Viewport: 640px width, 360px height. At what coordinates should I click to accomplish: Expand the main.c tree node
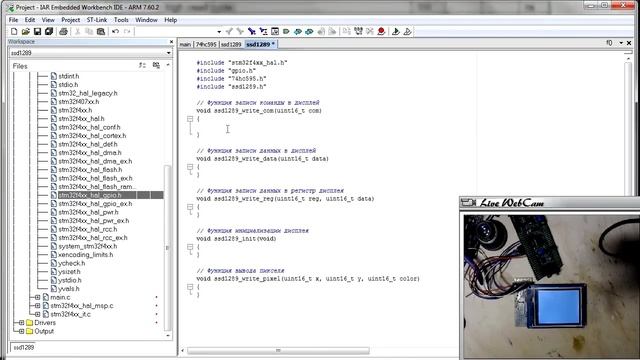[x=37, y=297]
